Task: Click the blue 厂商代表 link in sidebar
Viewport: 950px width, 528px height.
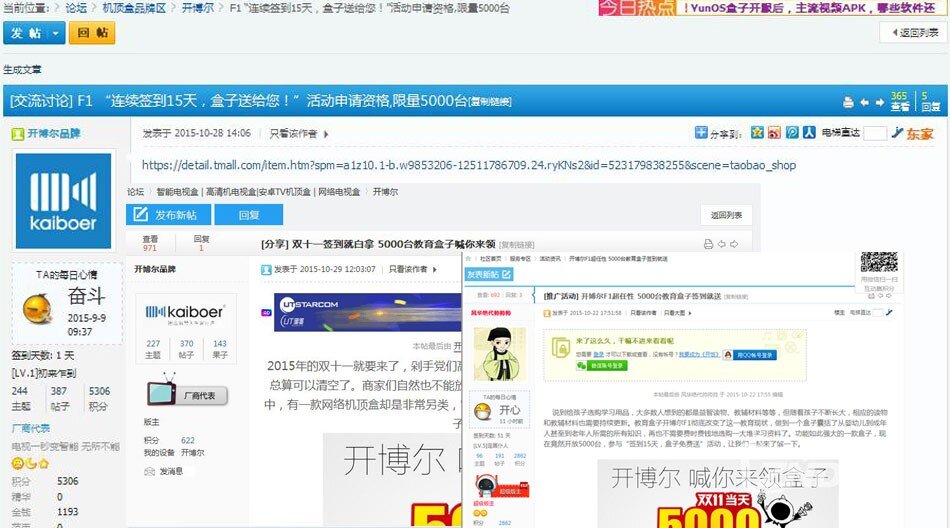Action: pos(31,429)
